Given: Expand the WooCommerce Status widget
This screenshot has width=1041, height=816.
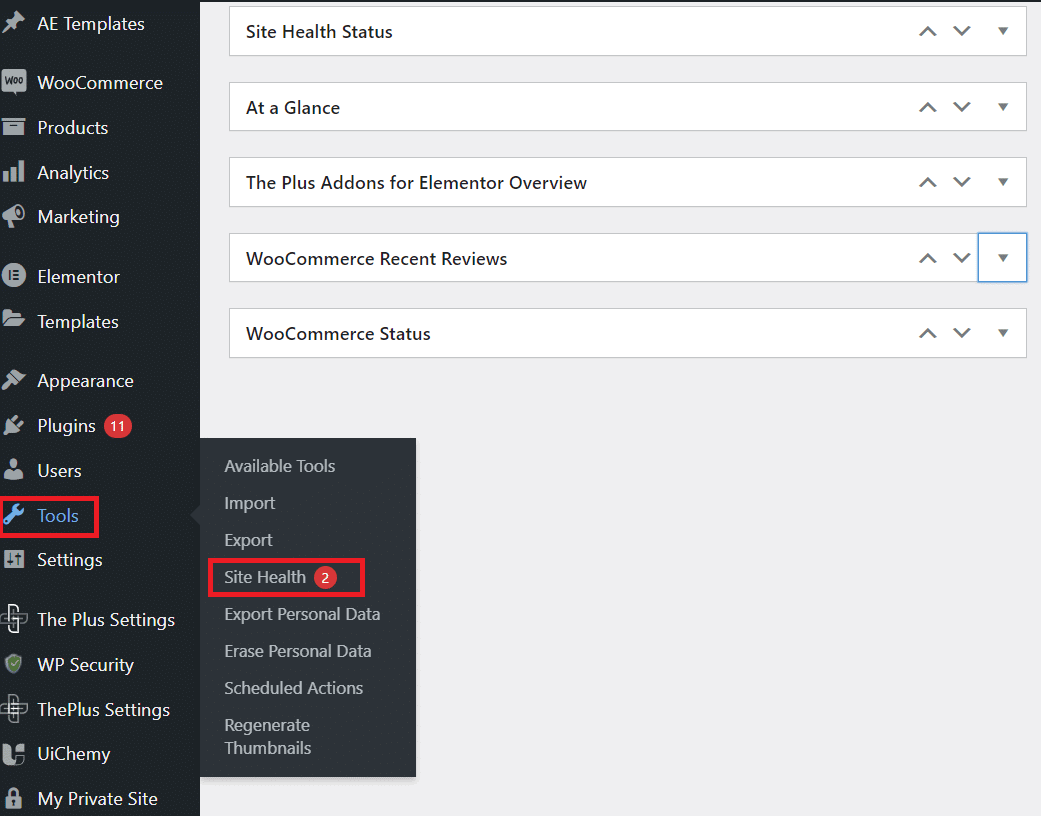Looking at the screenshot, I should (1002, 332).
